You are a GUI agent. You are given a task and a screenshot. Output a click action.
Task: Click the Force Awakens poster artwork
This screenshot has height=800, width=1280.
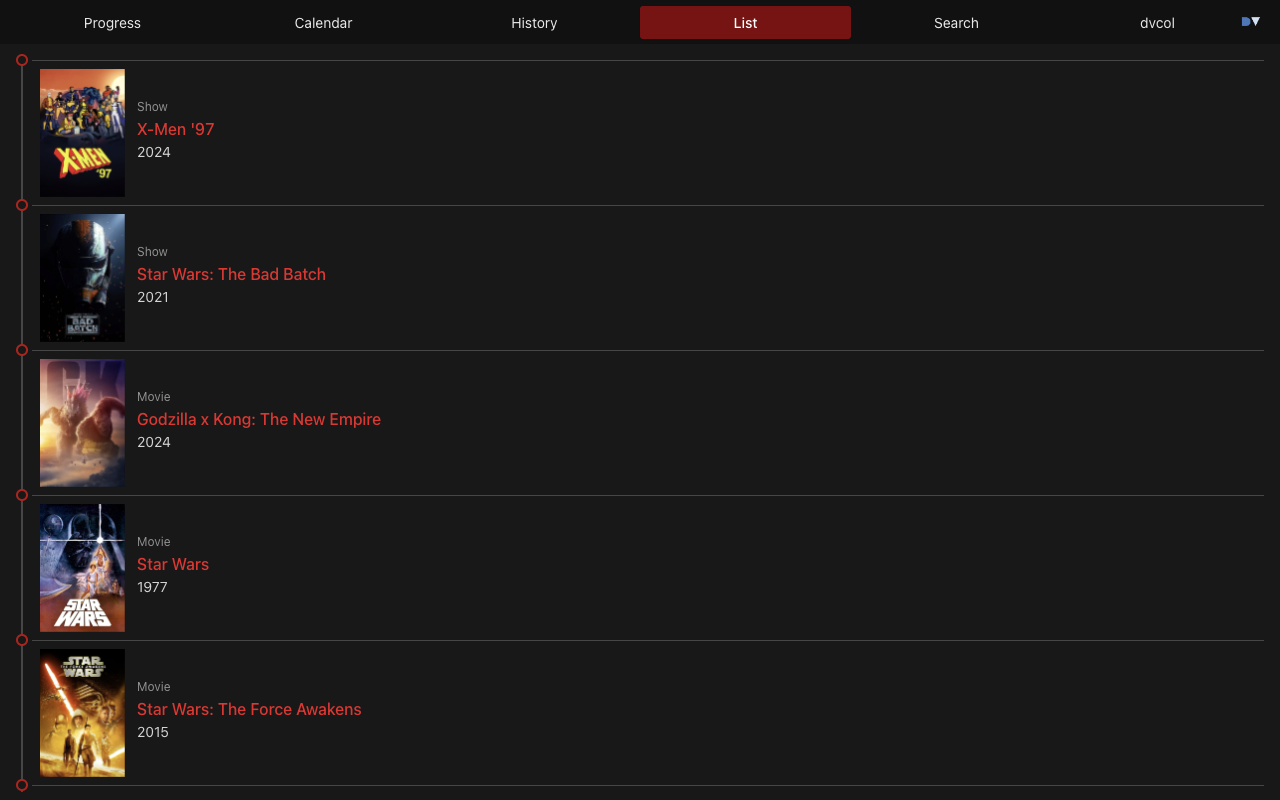click(x=82, y=713)
